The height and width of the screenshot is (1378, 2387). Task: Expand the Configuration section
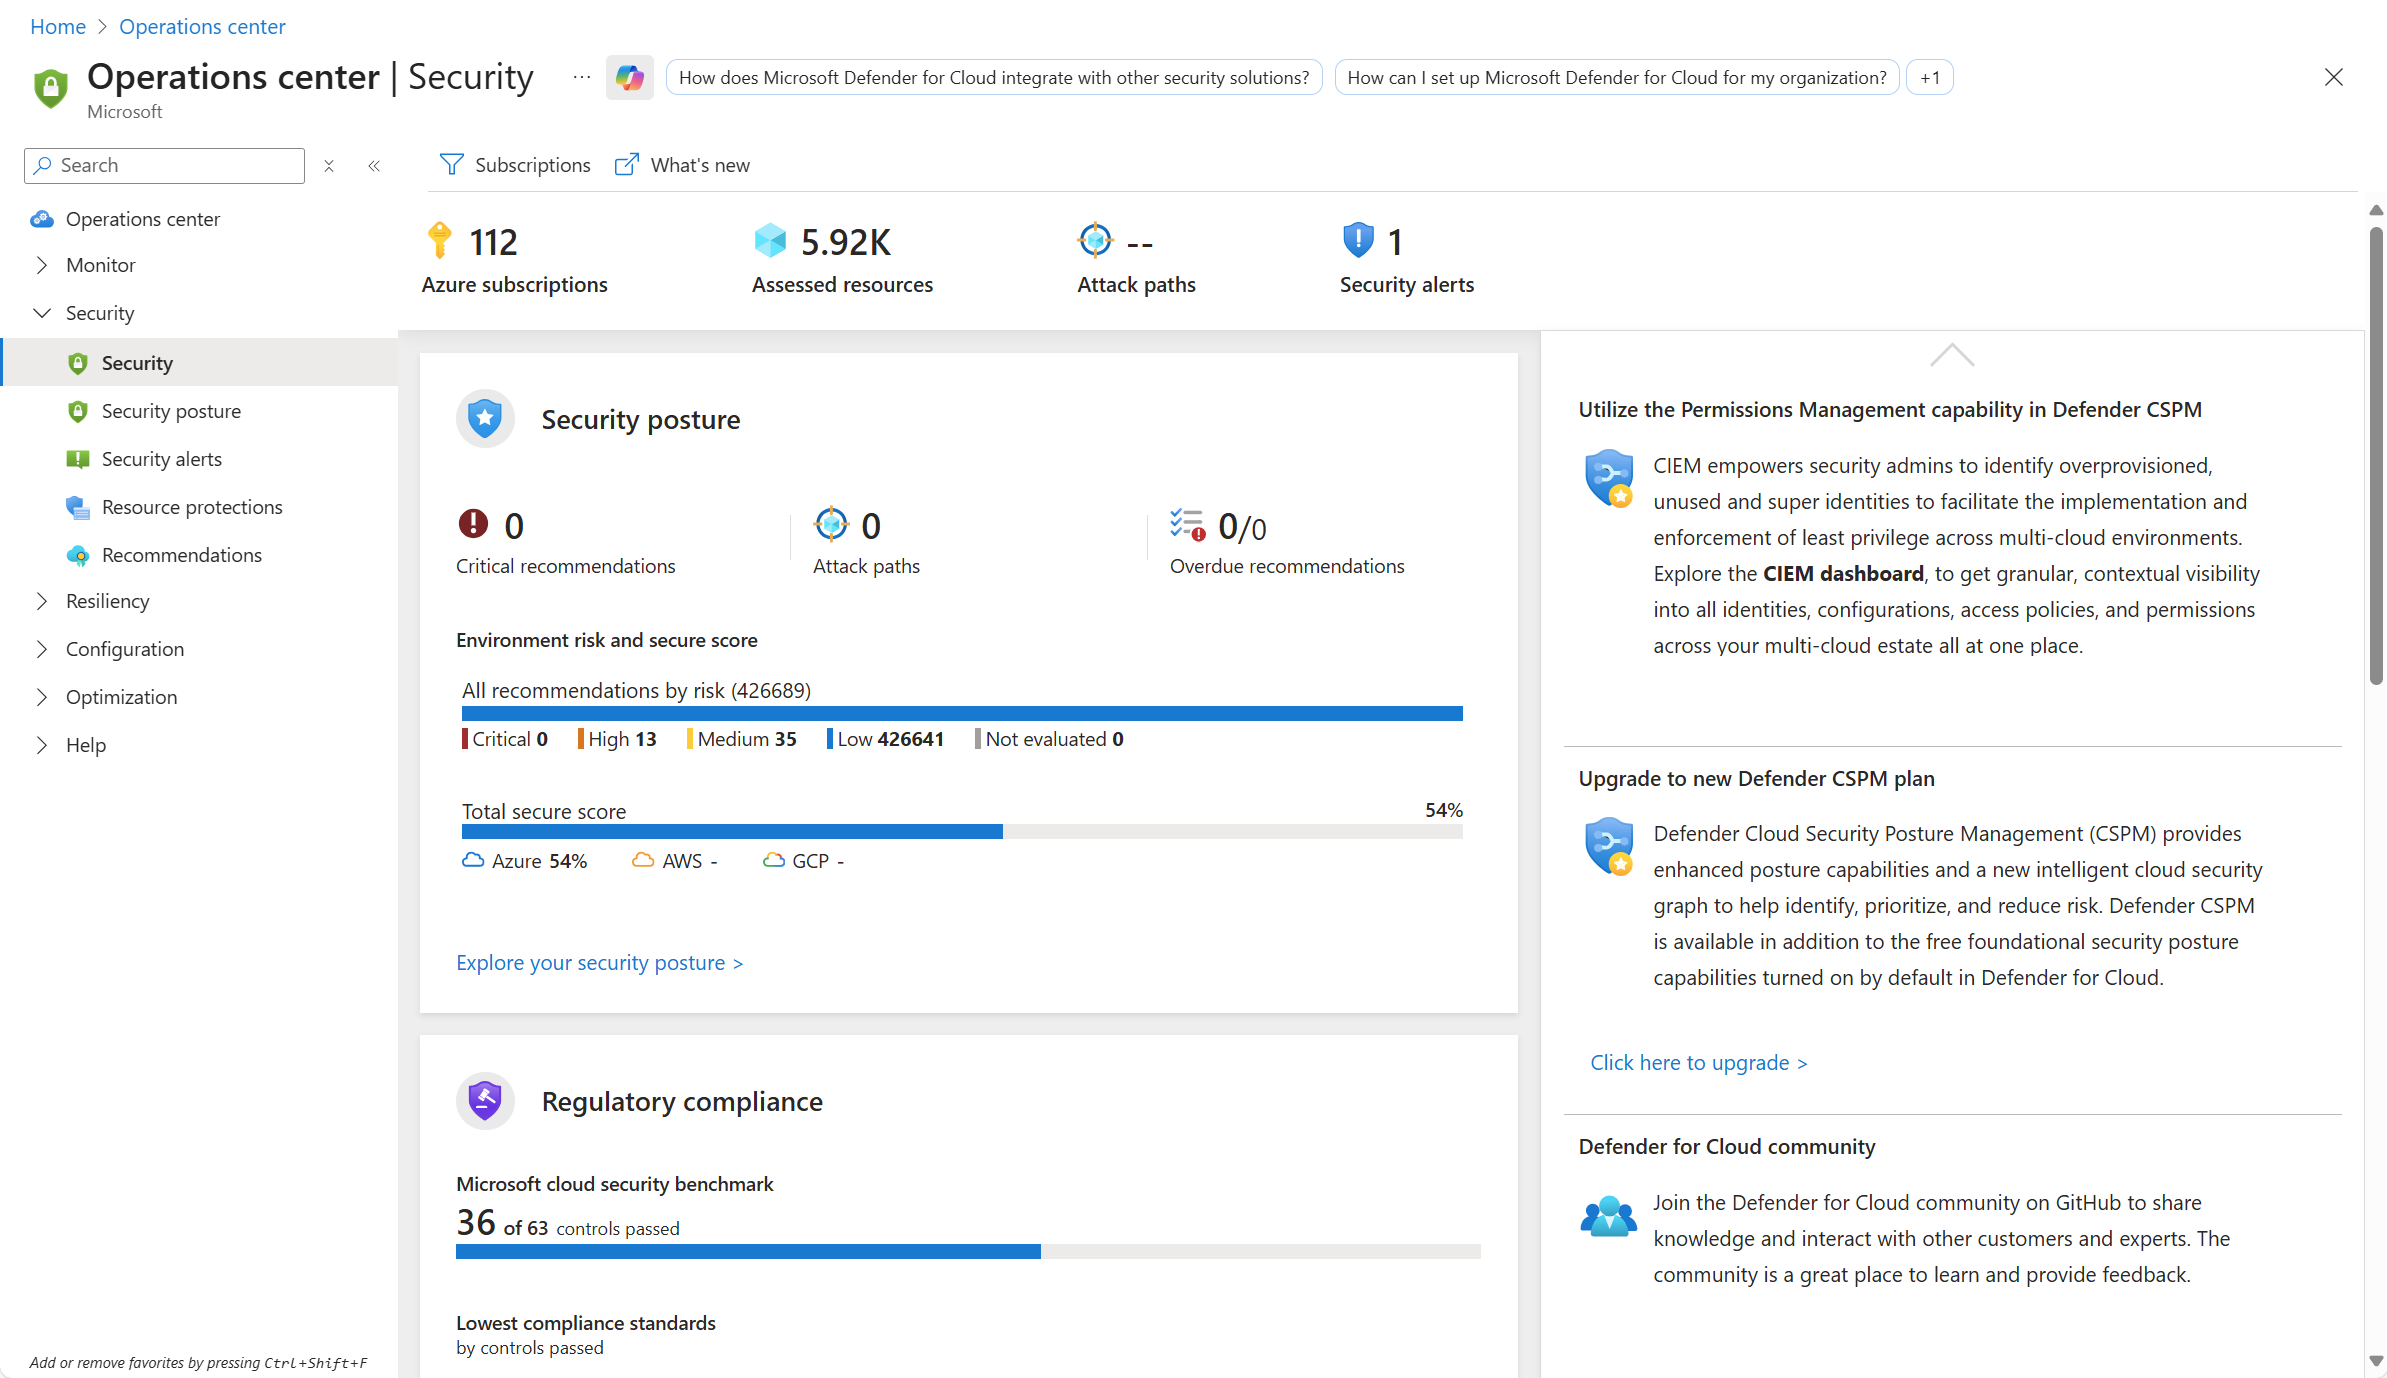click(42, 649)
